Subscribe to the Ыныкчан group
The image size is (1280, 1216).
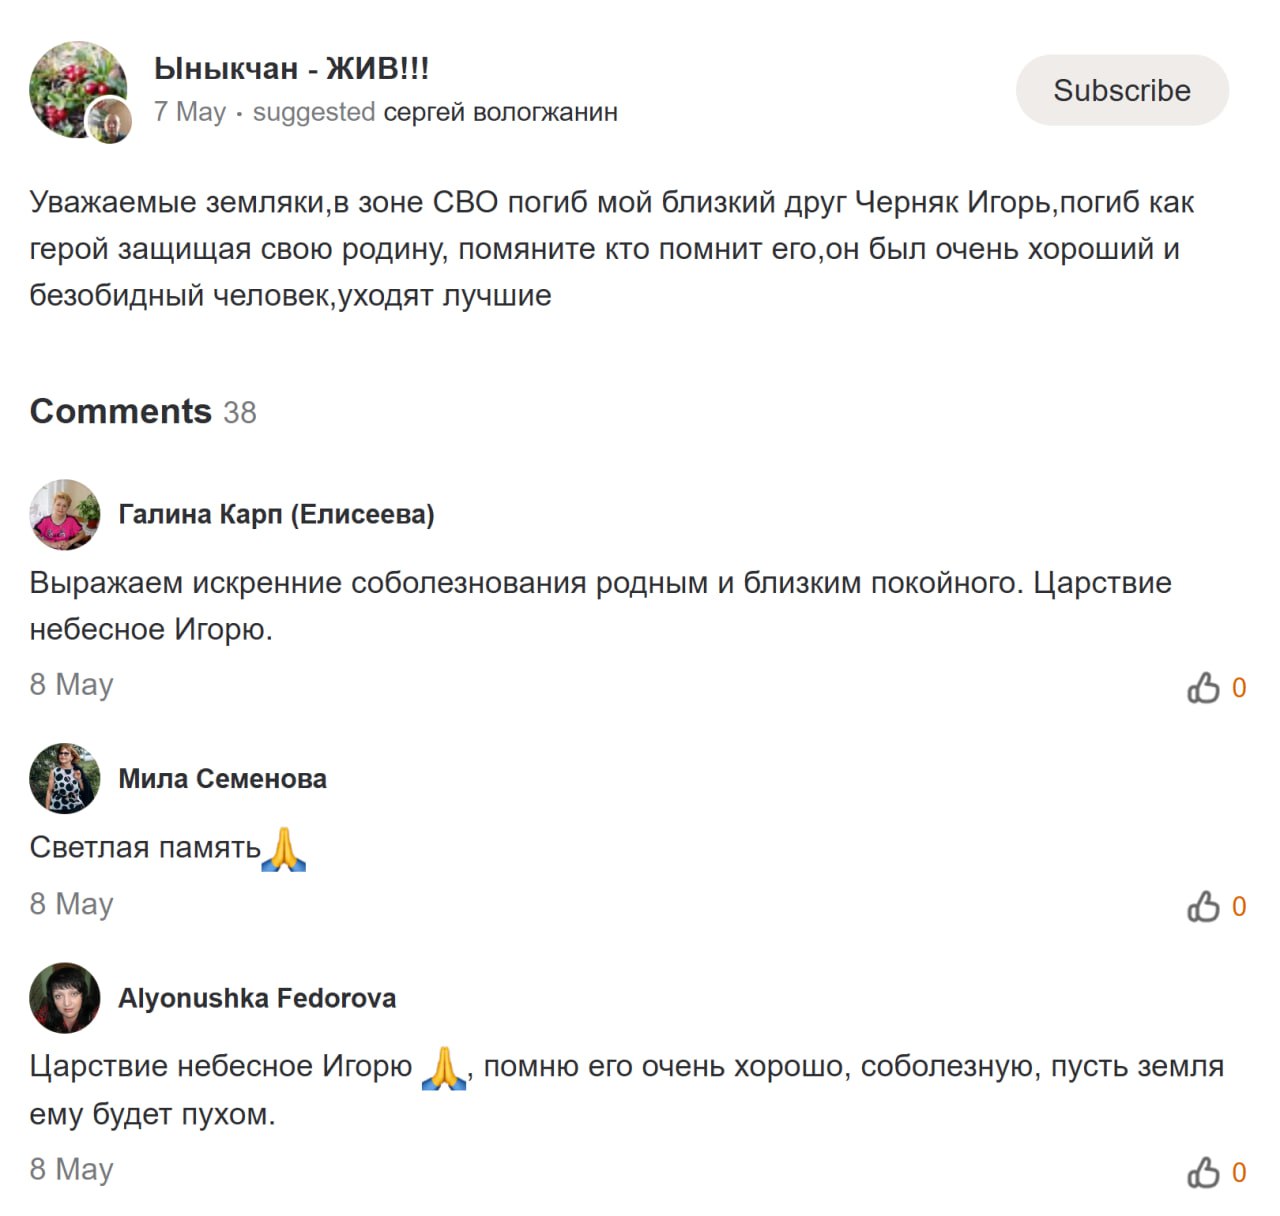tap(1122, 90)
